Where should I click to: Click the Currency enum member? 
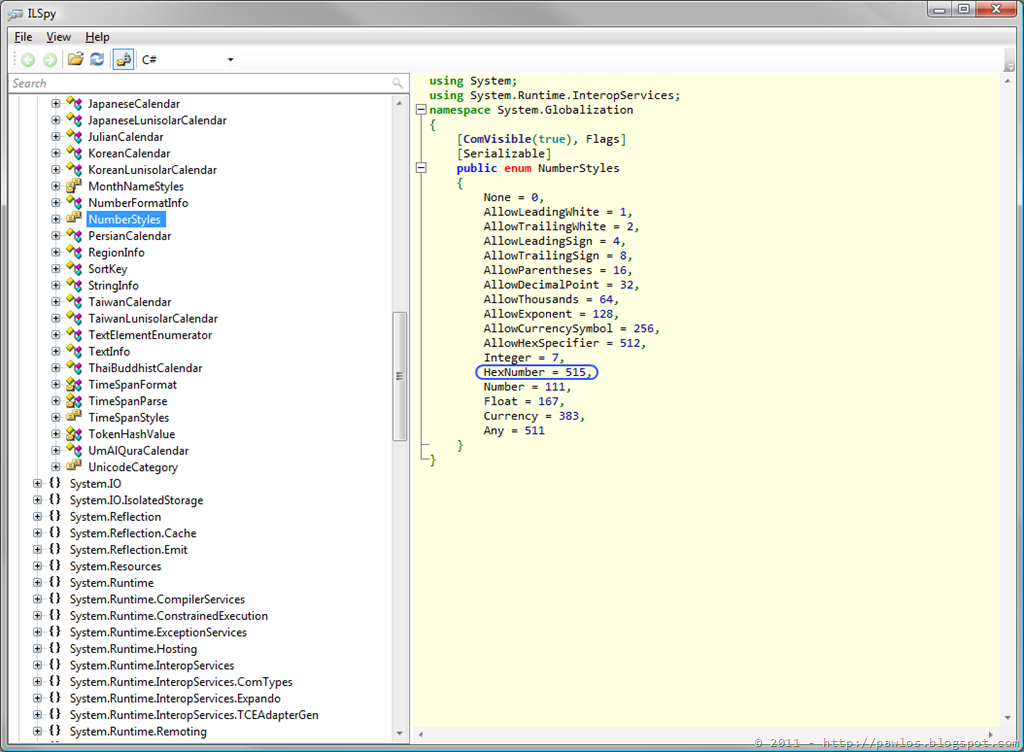point(511,416)
